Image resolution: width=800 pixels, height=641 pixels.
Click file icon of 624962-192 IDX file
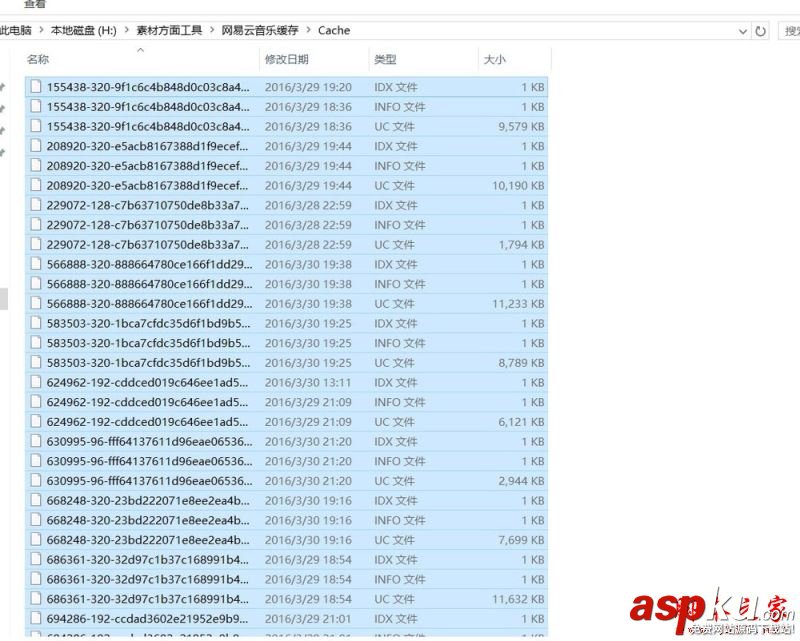[36, 382]
